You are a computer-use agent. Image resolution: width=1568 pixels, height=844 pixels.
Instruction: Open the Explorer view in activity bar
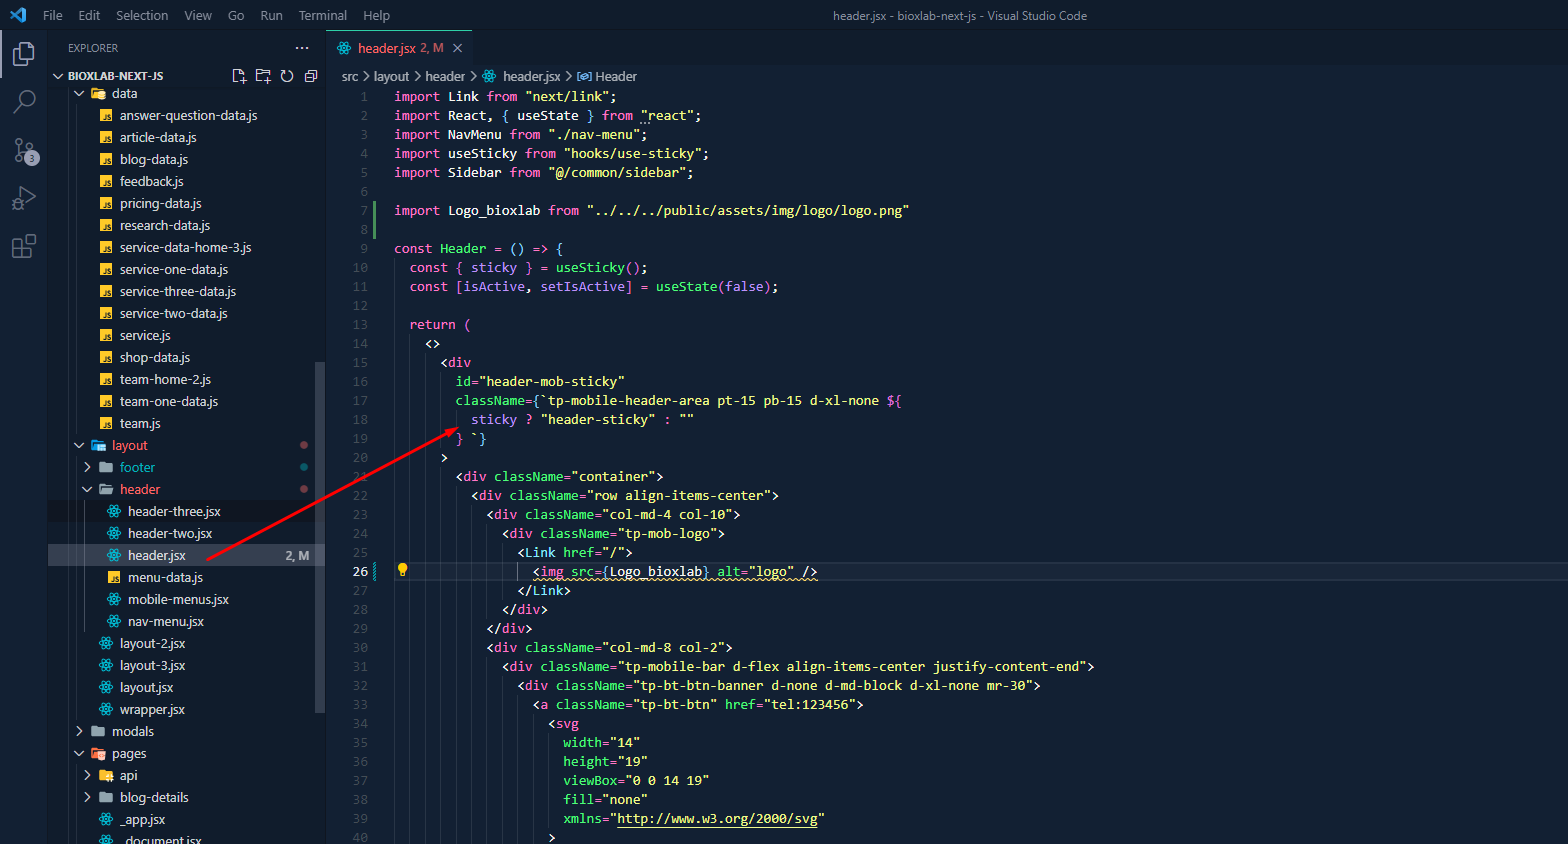24,53
